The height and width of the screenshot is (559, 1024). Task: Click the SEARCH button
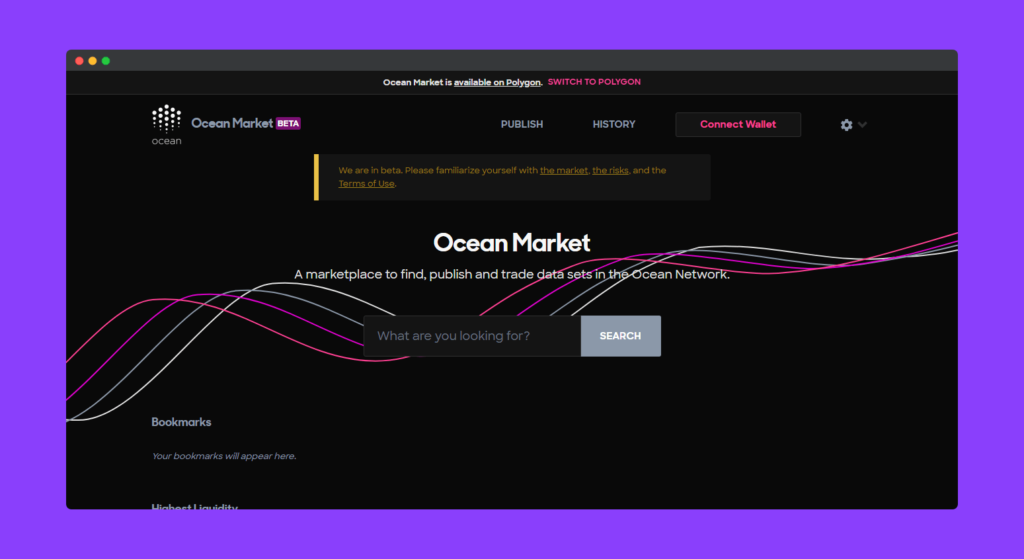point(620,336)
